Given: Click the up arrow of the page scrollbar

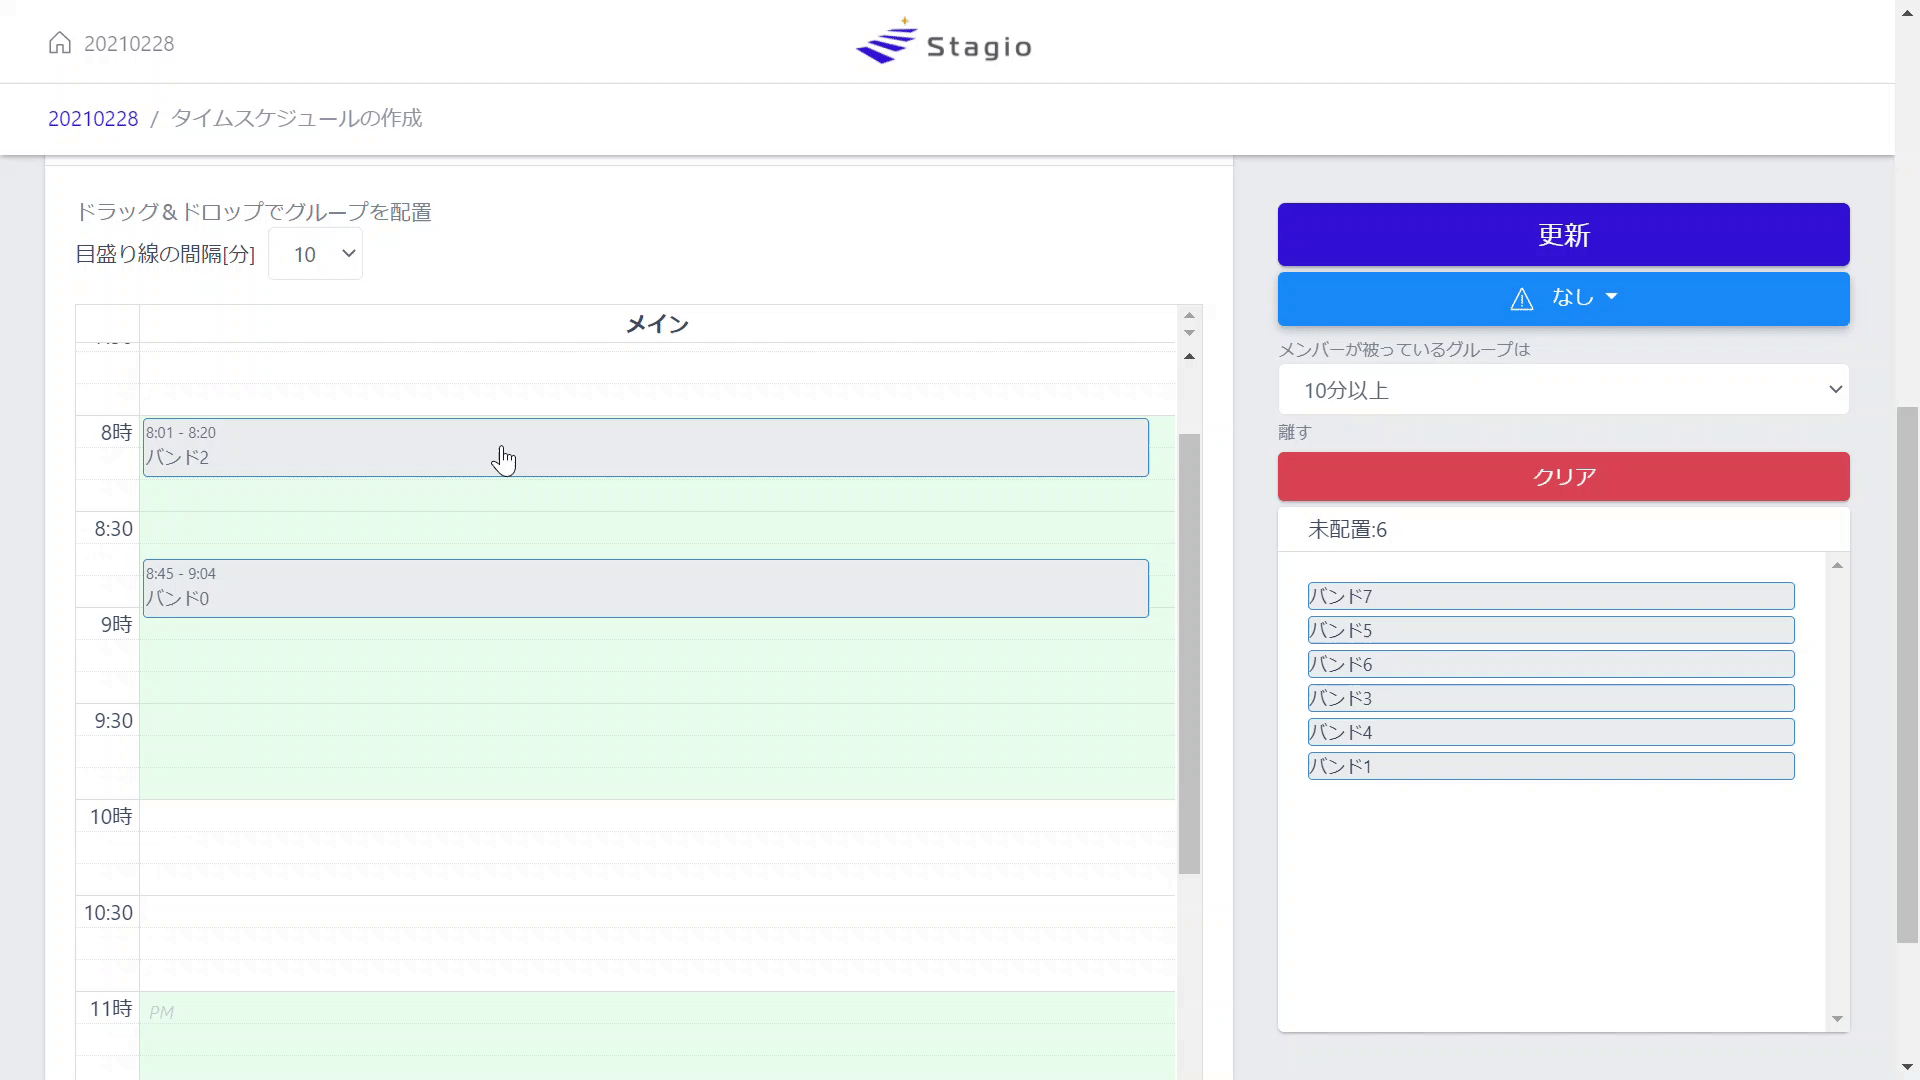Looking at the screenshot, I should 1908,12.
